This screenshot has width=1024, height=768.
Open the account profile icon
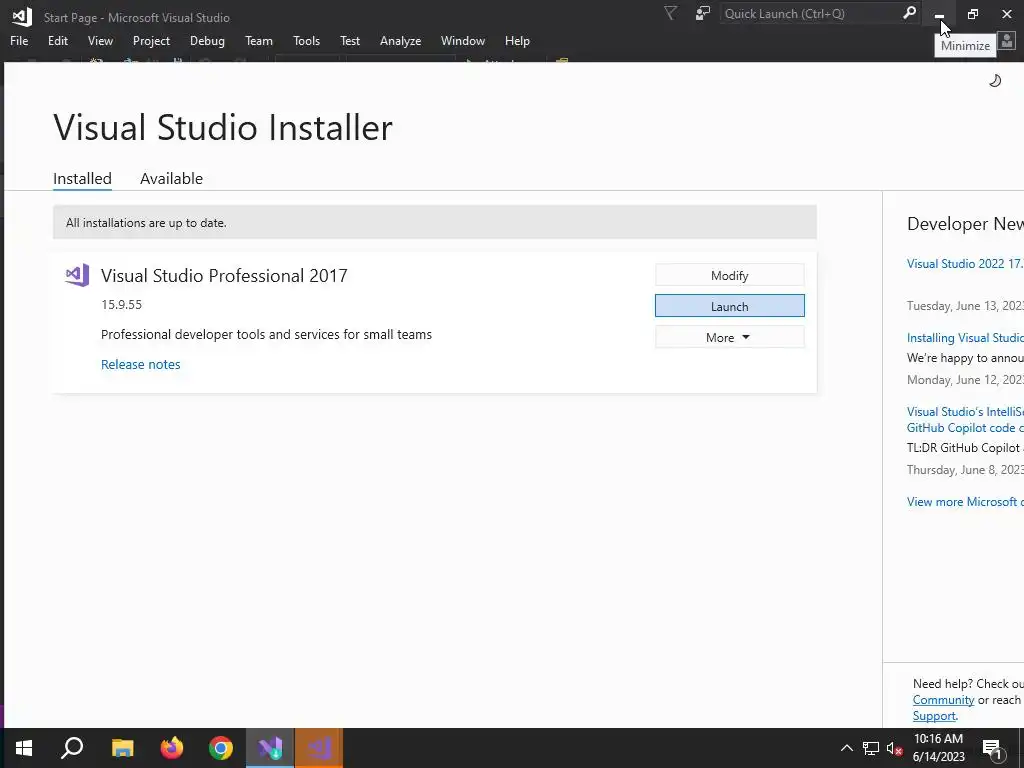pyautogui.click(x=1007, y=41)
